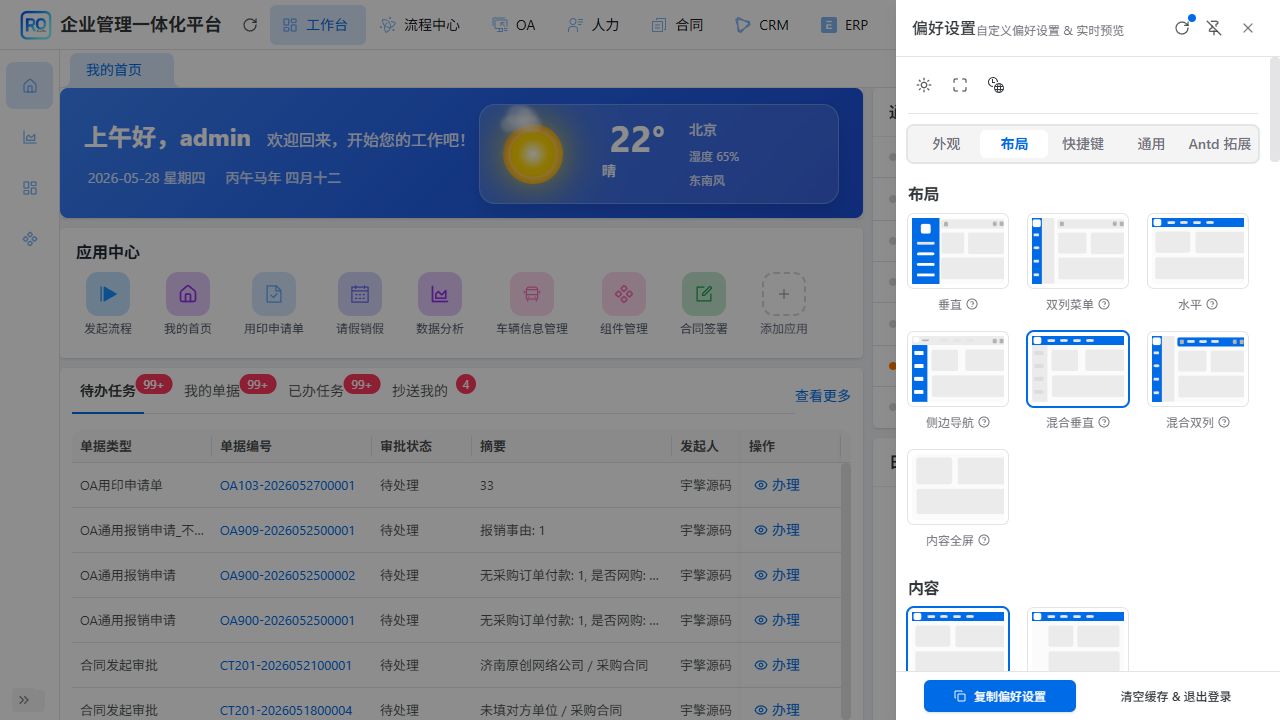The width and height of the screenshot is (1280, 720).
Task: Select the 垂直 layout thumbnail
Action: pyautogui.click(x=958, y=251)
